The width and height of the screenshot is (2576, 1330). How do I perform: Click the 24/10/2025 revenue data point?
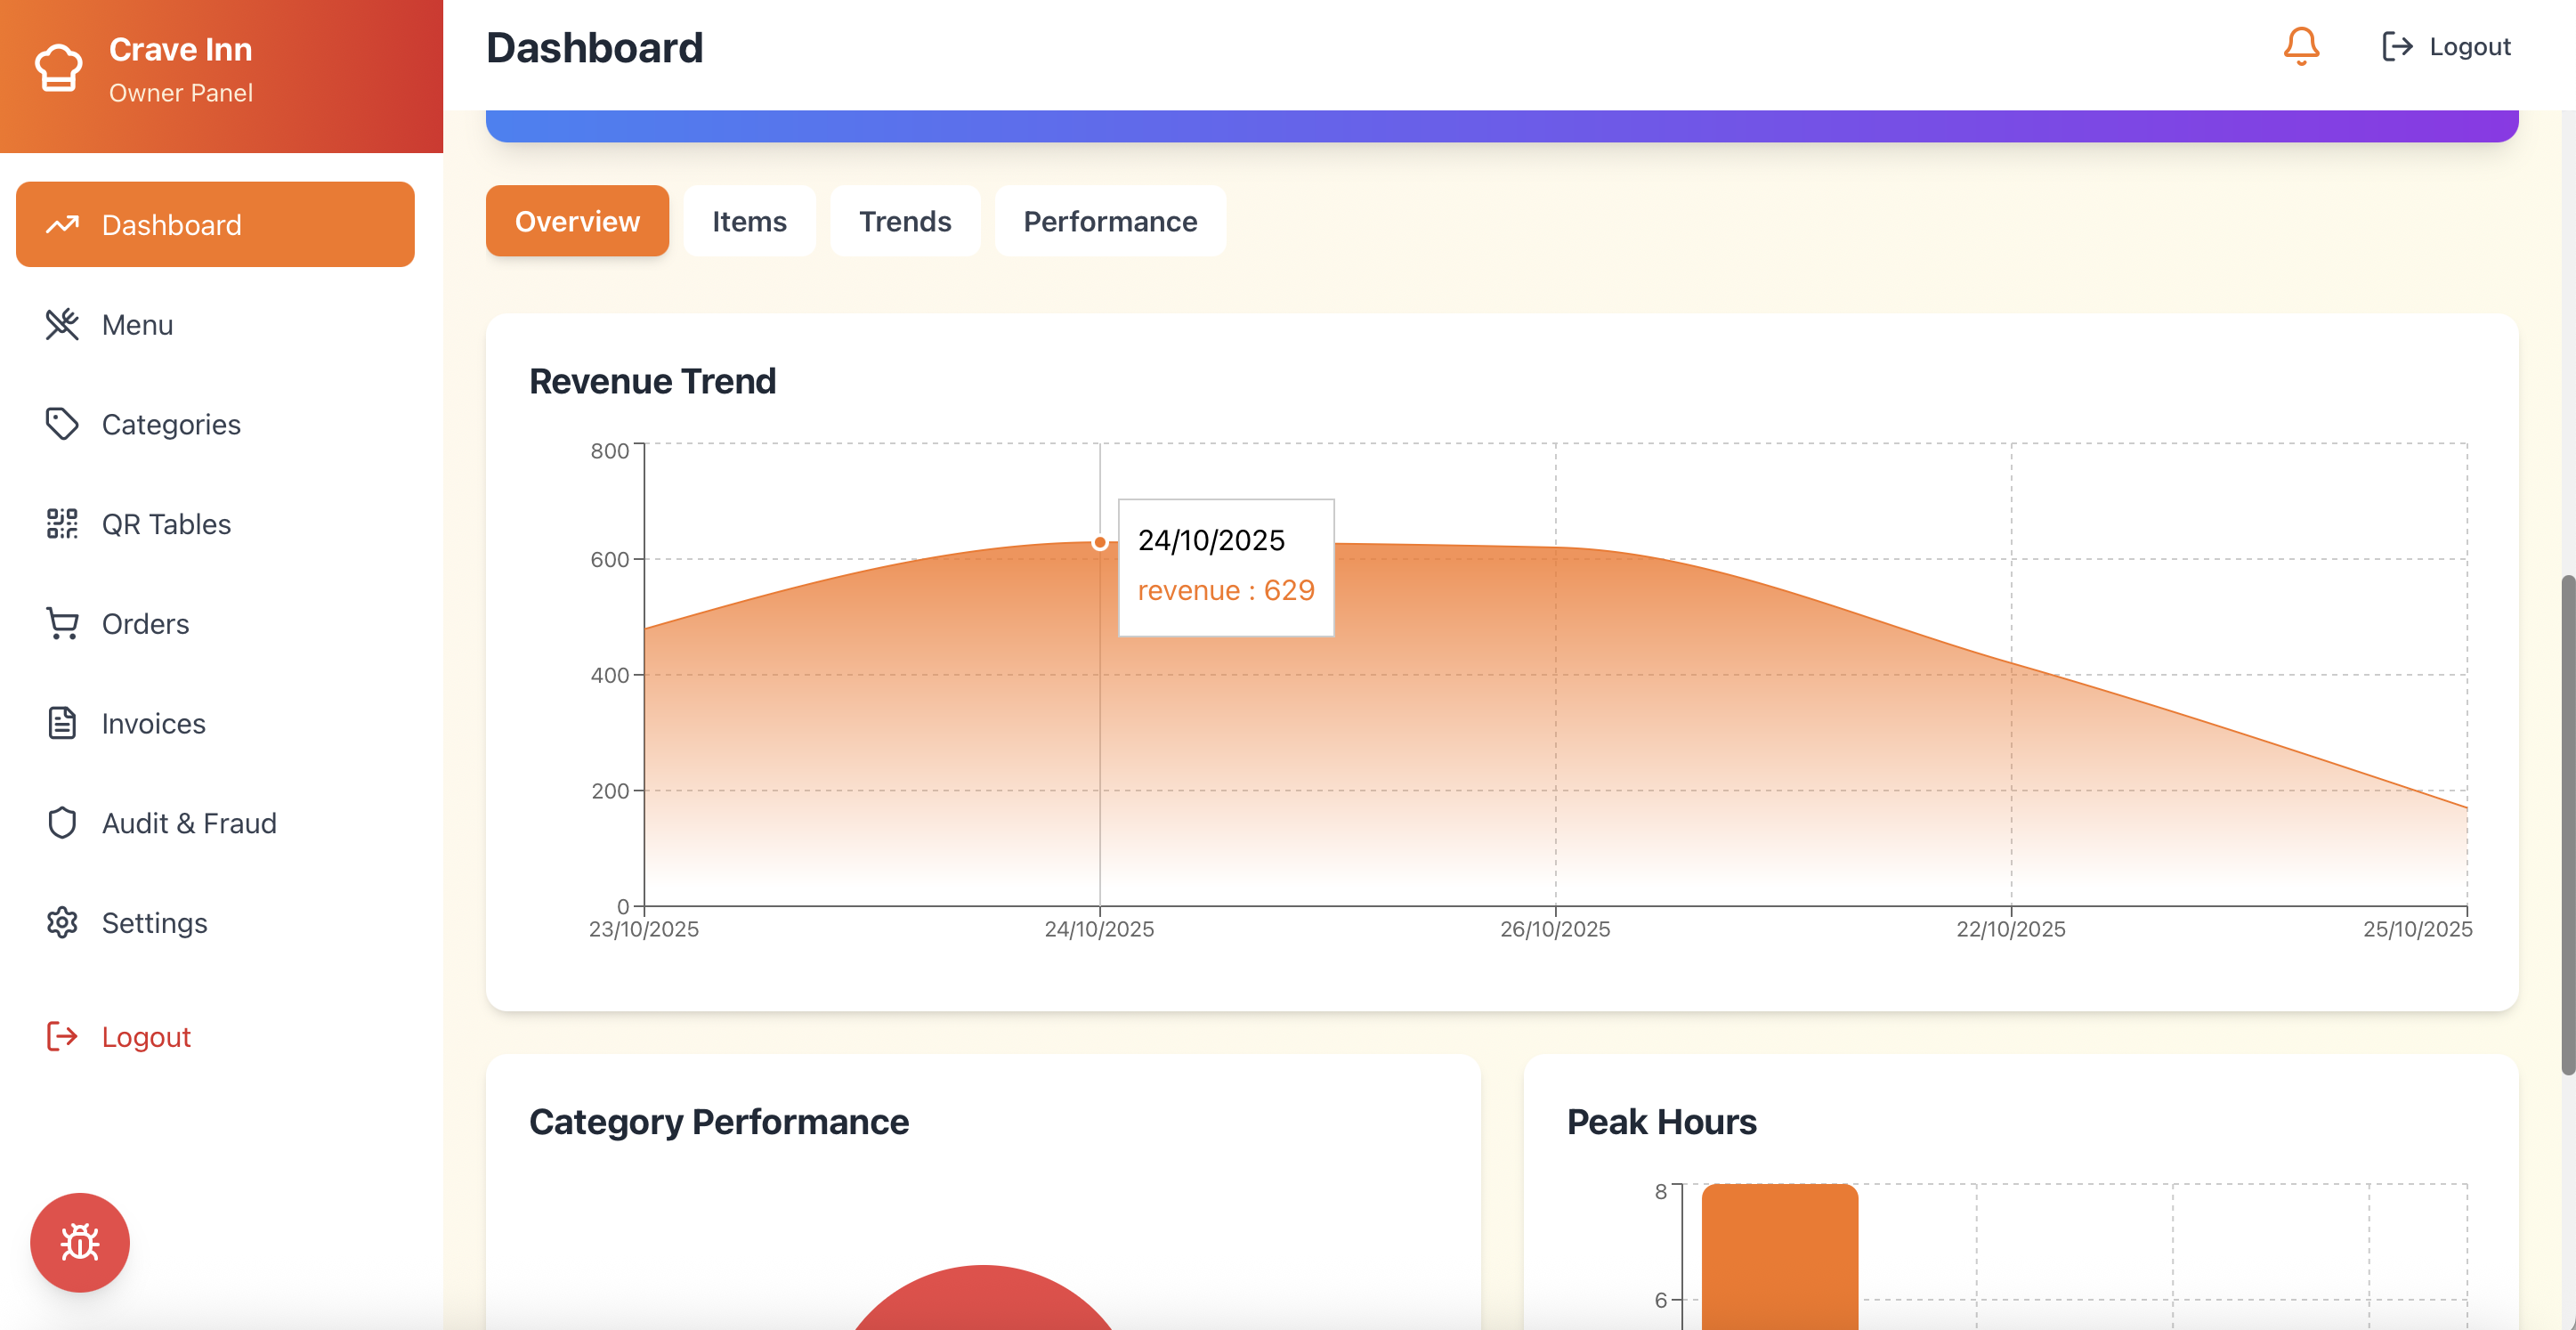pos(1099,542)
